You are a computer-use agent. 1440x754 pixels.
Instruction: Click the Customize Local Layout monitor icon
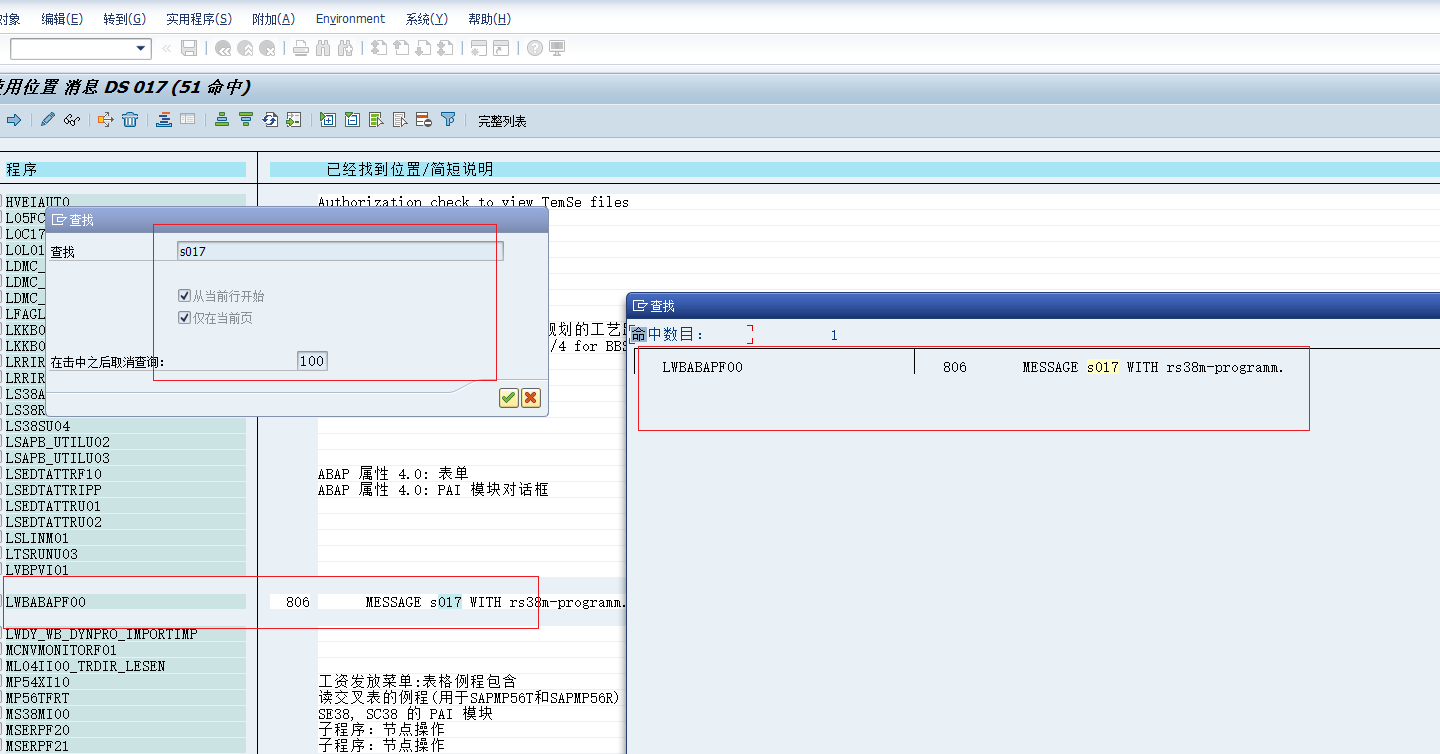coord(557,48)
